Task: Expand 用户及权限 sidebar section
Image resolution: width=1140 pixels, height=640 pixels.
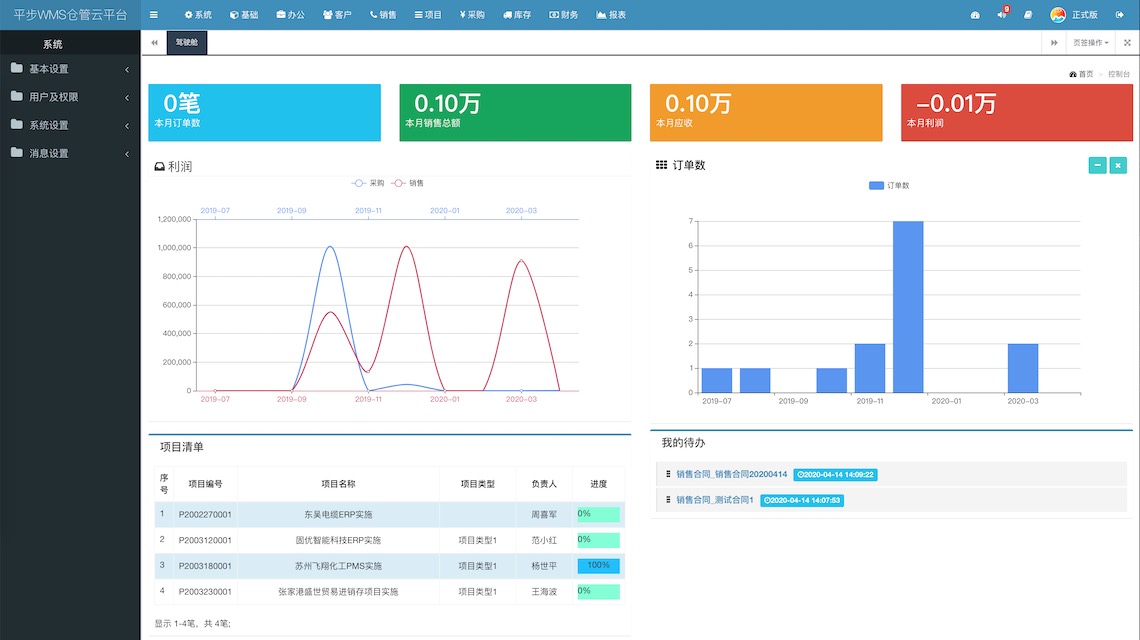Action: coord(70,97)
